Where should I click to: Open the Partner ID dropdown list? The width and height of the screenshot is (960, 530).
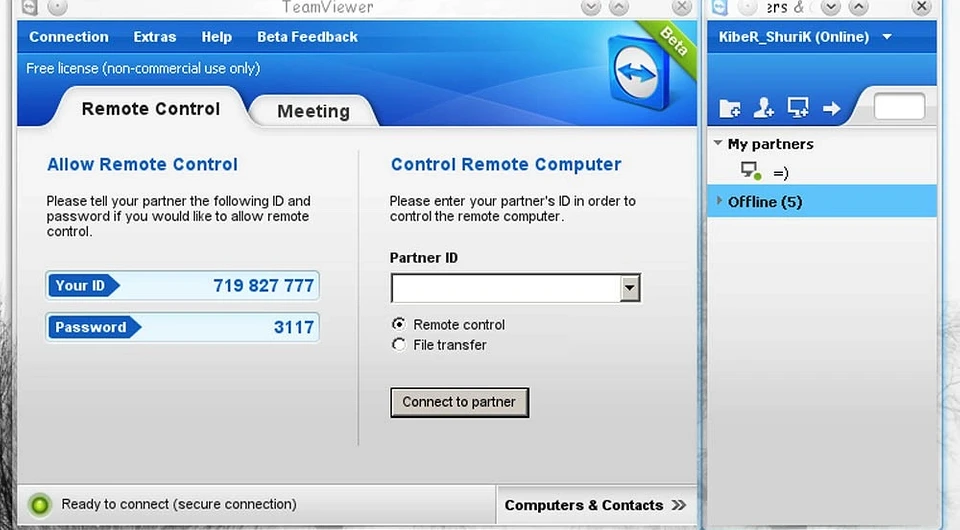[x=629, y=289]
